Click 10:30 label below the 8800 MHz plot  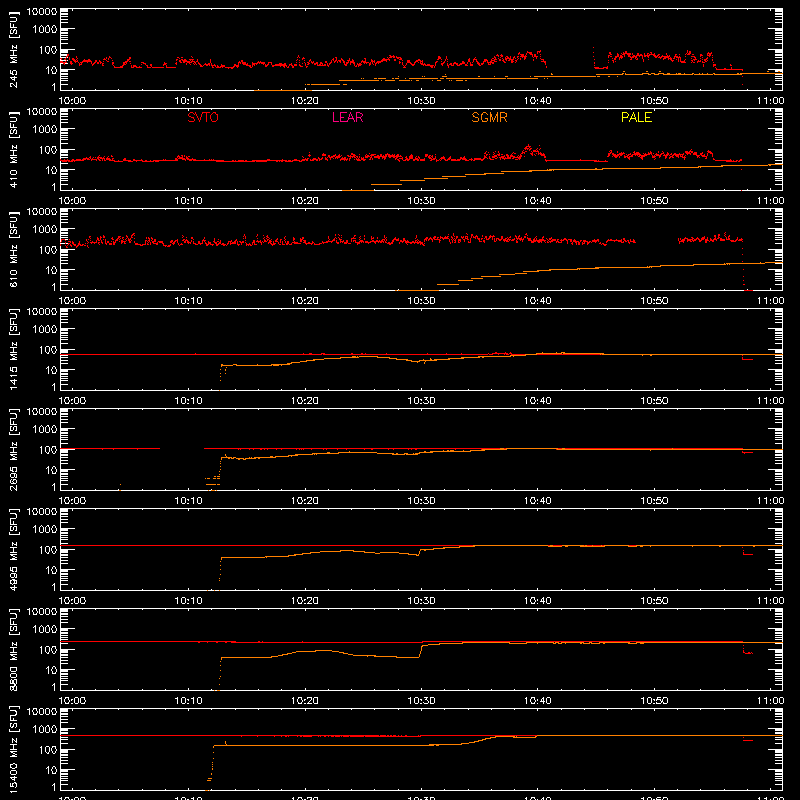click(x=421, y=701)
